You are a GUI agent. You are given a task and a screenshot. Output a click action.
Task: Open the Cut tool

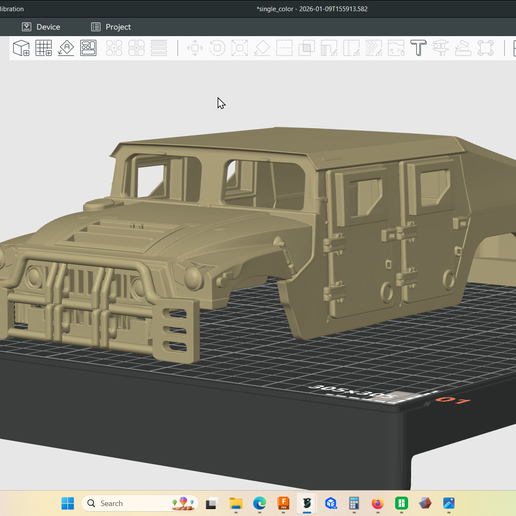click(x=284, y=48)
